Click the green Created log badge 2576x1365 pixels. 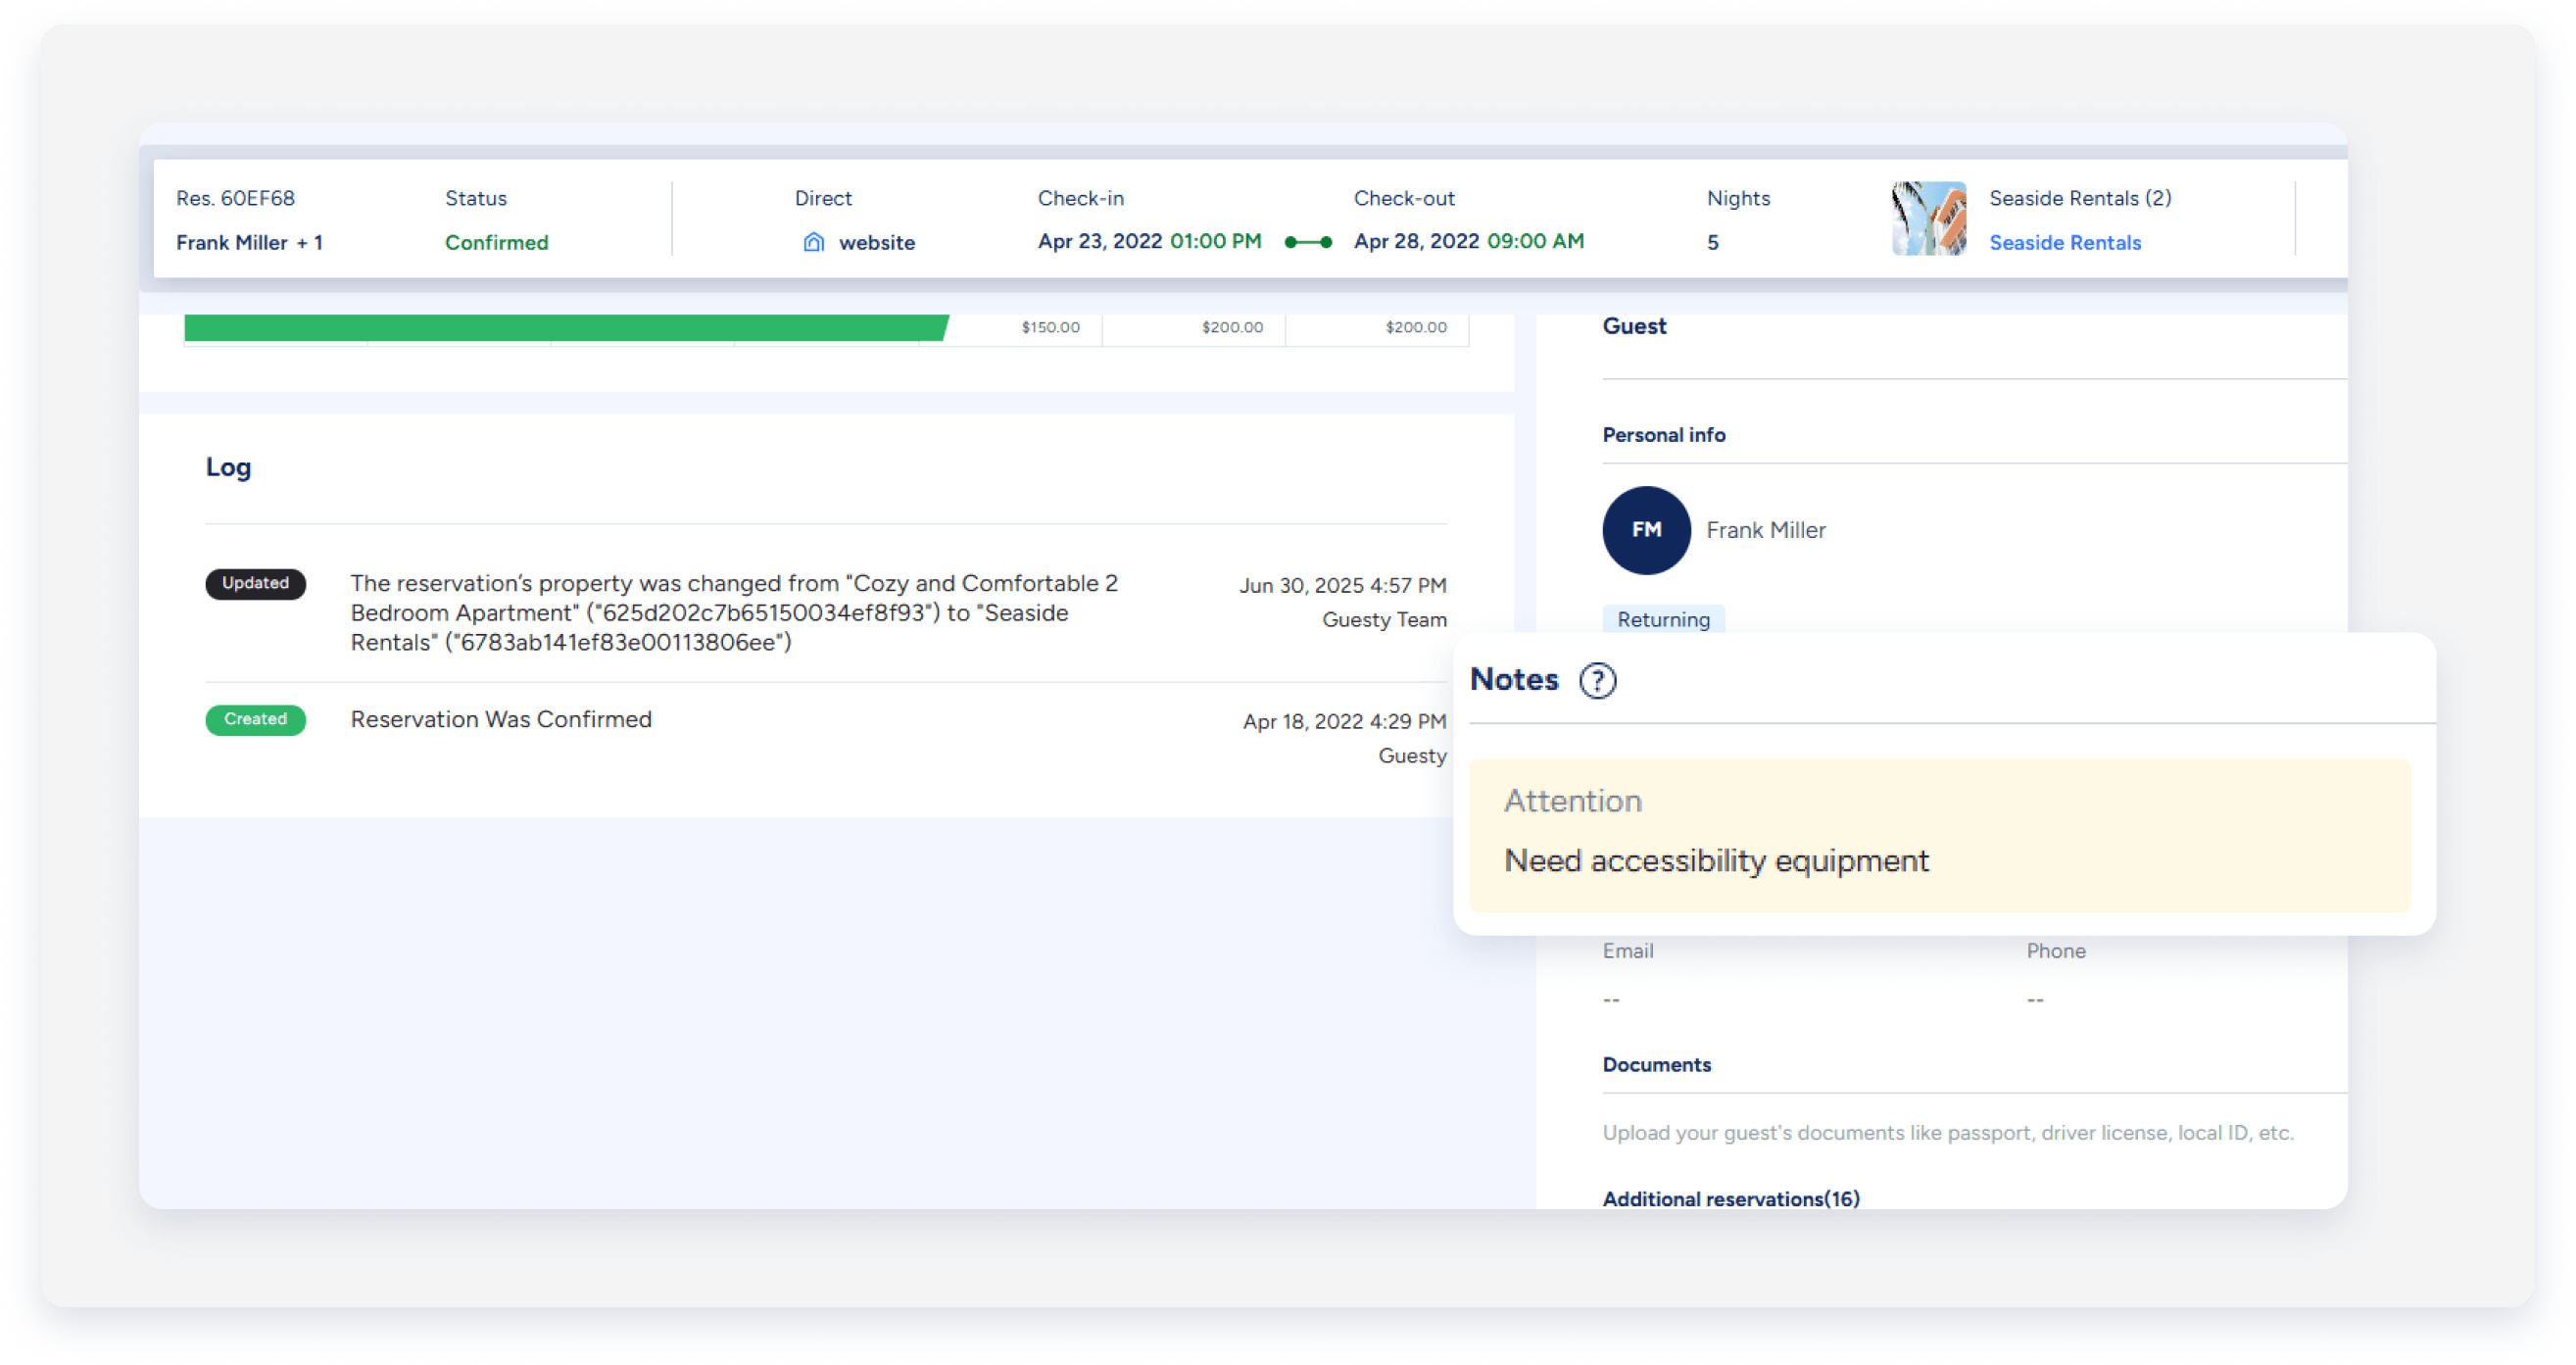click(x=255, y=719)
